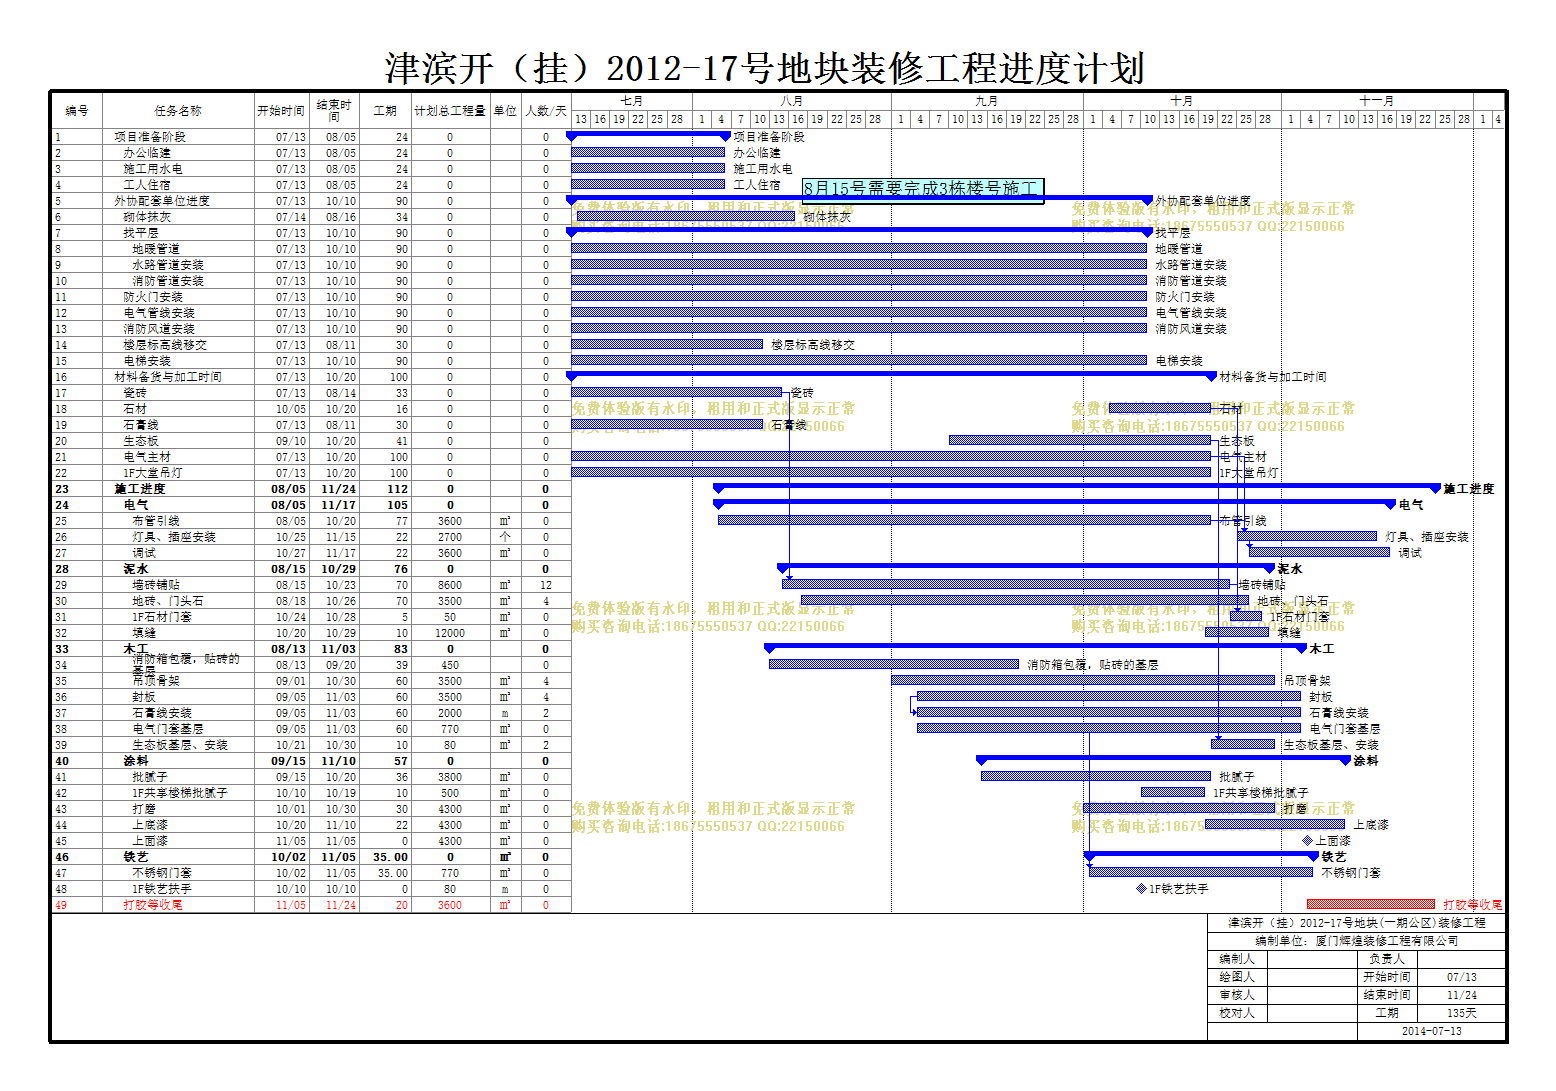The image size is (1556, 1091).
Task: Click the 工期 column header
Action: [x=385, y=111]
